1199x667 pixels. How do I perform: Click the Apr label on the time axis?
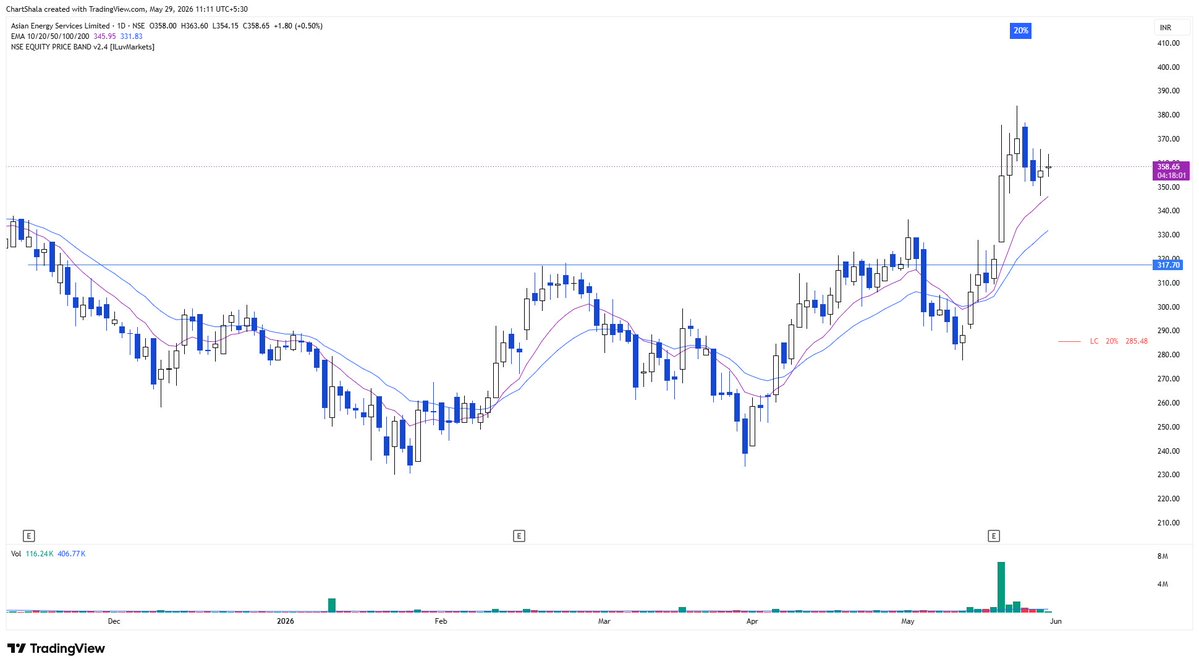[x=752, y=622]
